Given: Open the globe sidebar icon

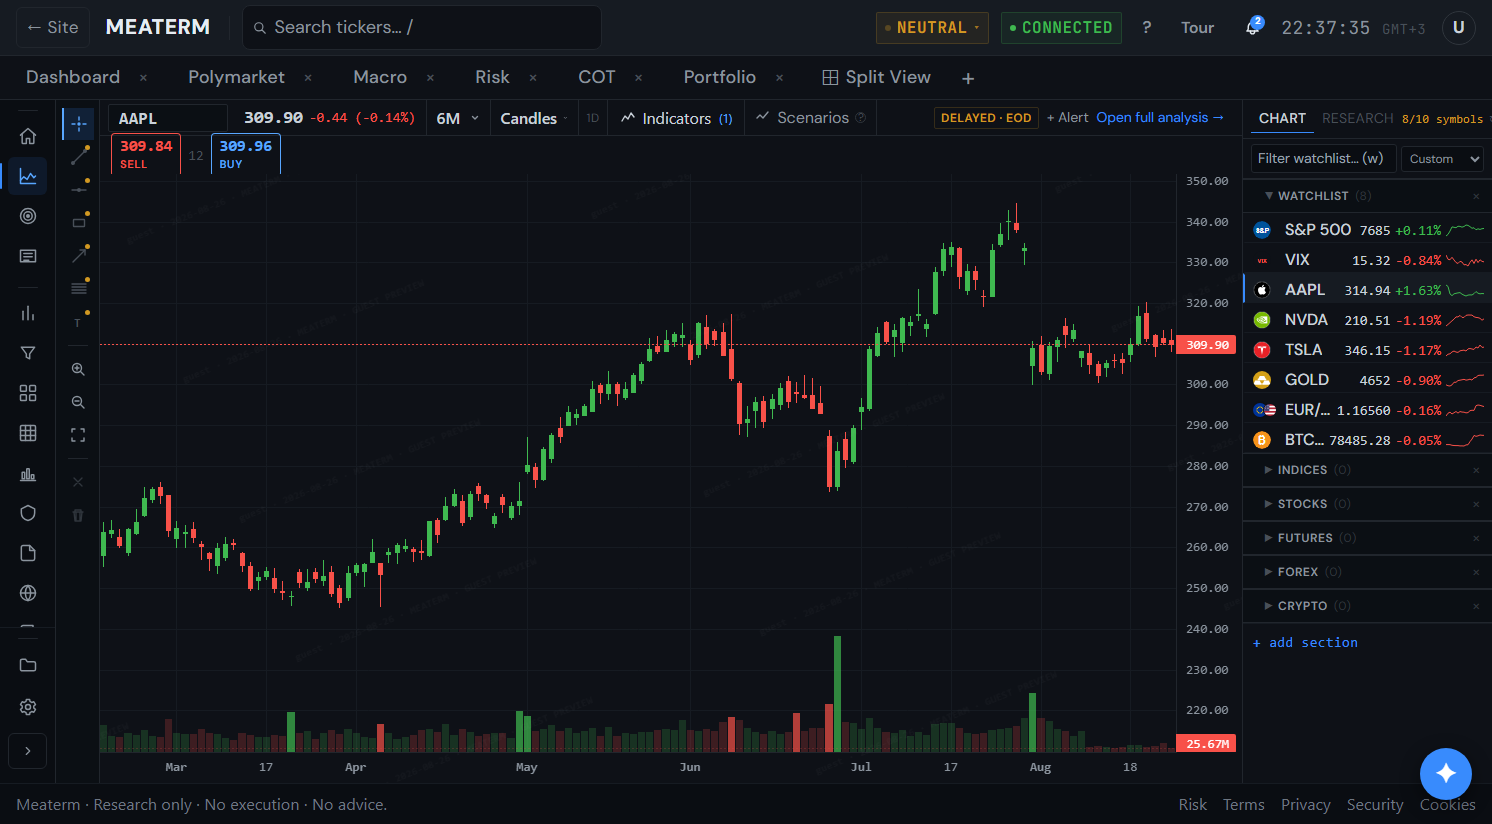Looking at the screenshot, I should tap(28, 593).
